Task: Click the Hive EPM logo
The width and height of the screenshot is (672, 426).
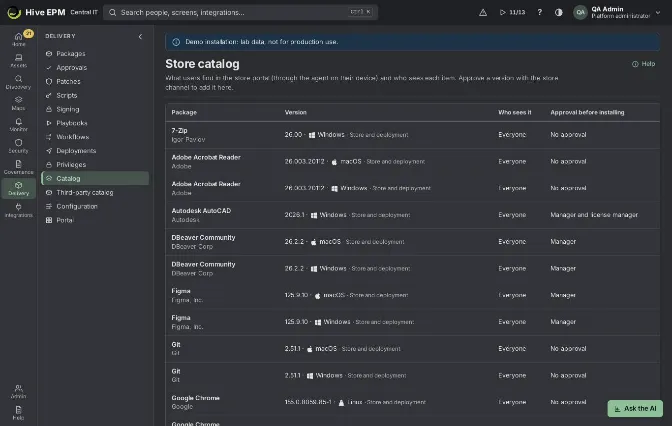Action: click(x=36, y=12)
